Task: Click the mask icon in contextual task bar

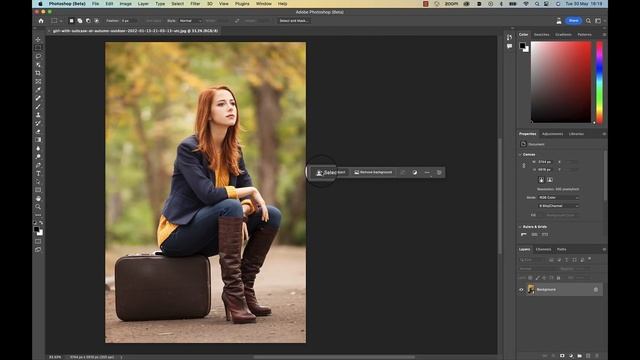Action: click(x=403, y=173)
